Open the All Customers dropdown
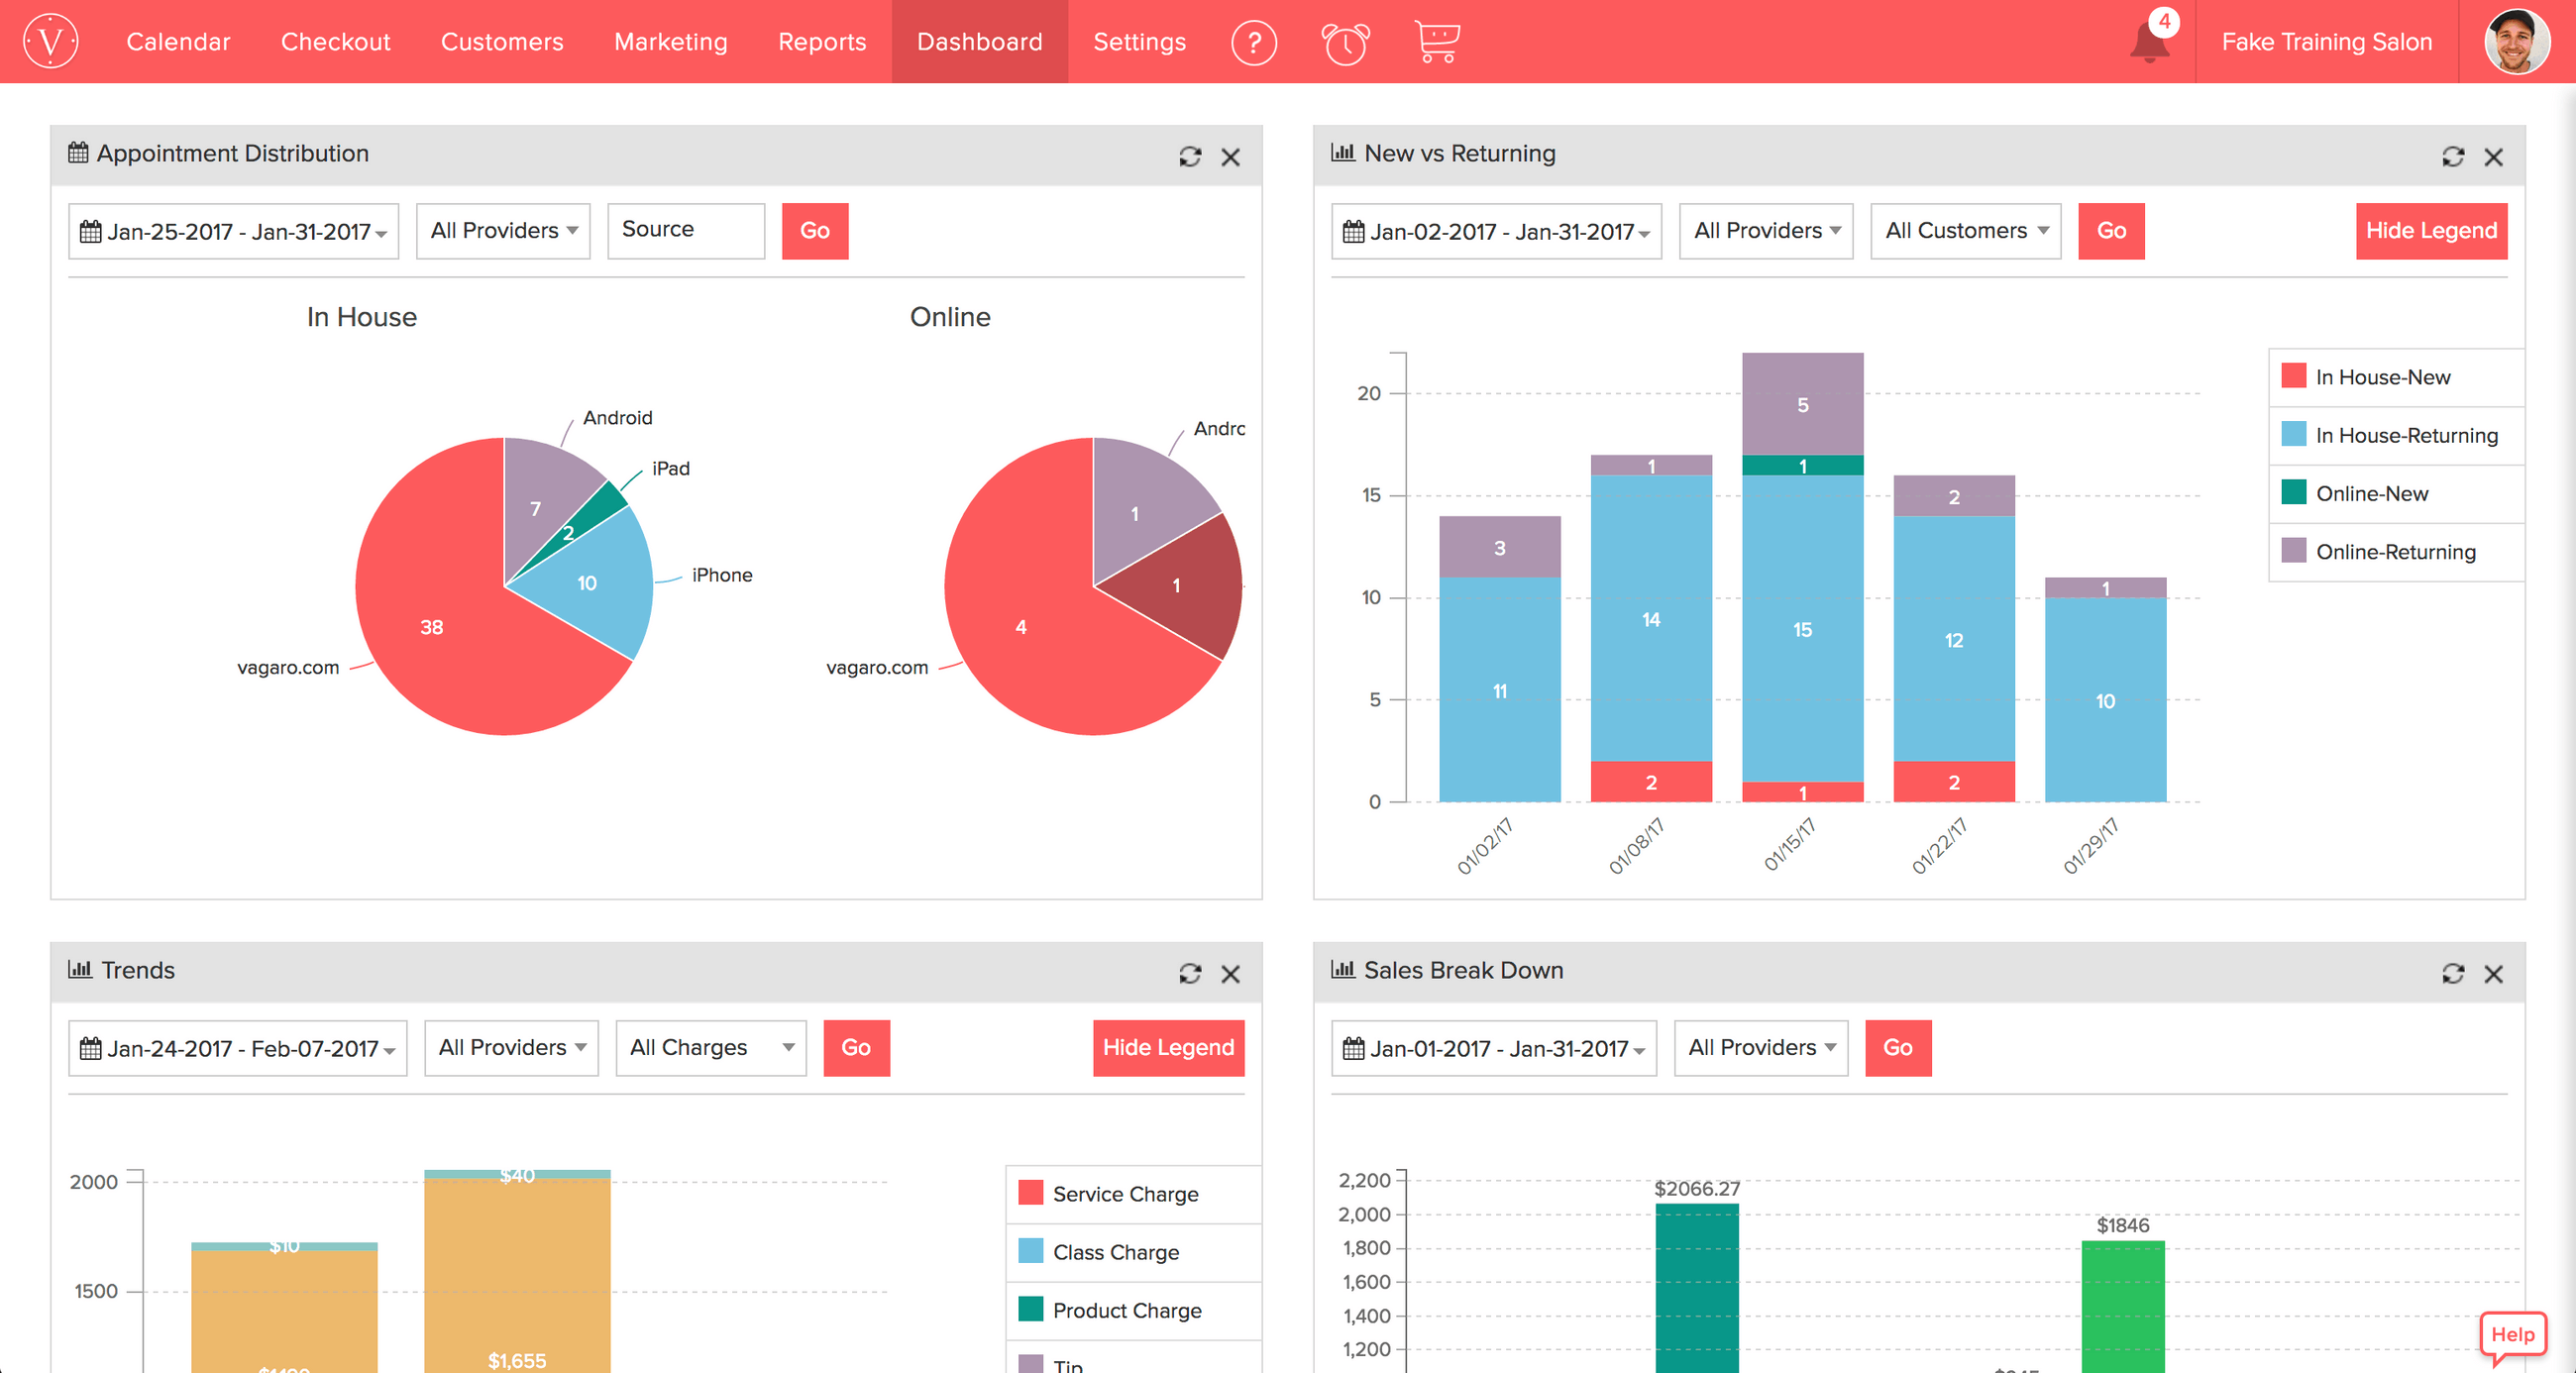 point(1964,230)
